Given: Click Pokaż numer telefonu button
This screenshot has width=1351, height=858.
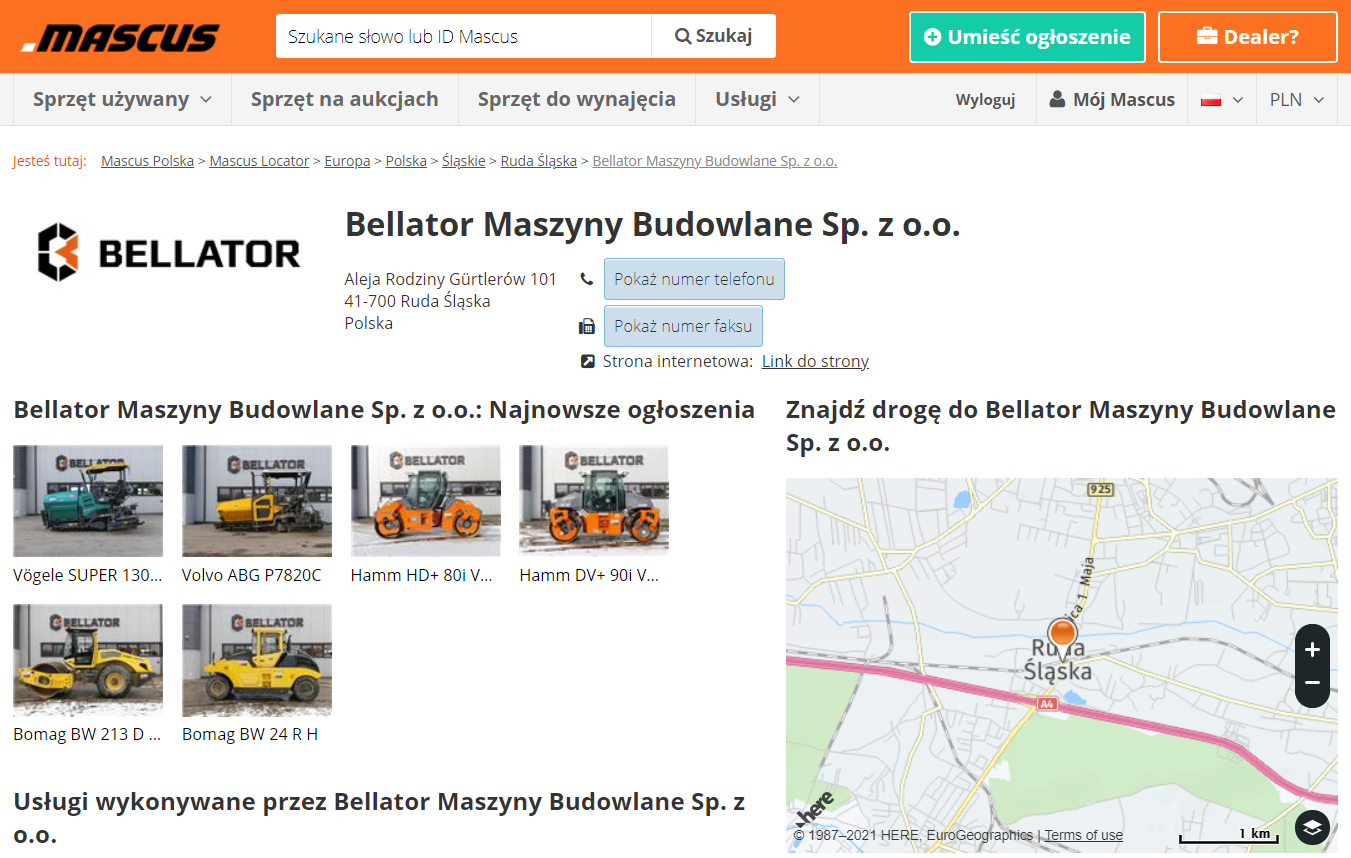Looking at the screenshot, I should pyautogui.click(x=694, y=279).
